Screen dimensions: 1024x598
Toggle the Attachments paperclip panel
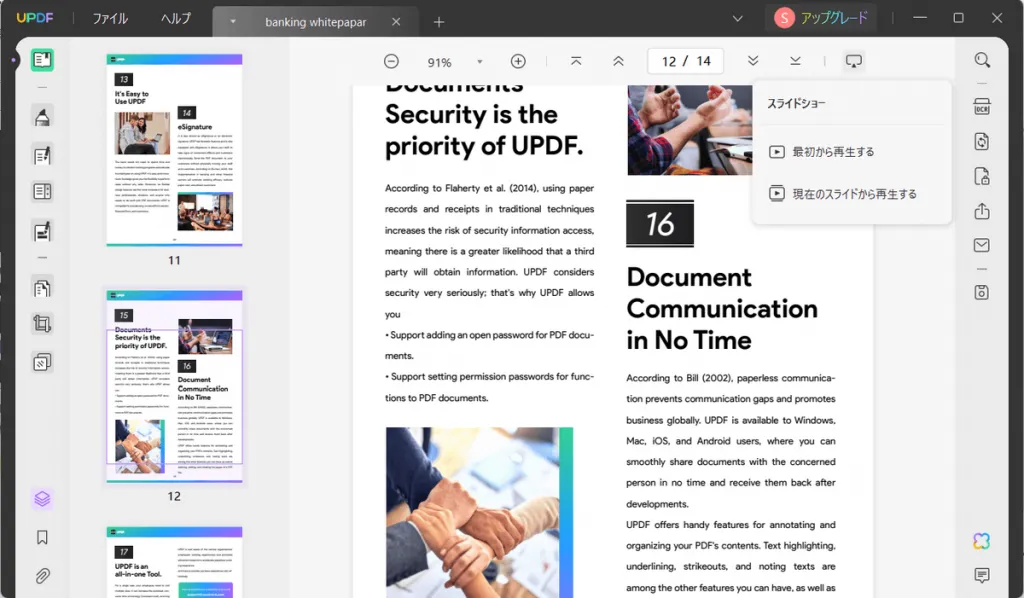pyautogui.click(x=42, y=576)
